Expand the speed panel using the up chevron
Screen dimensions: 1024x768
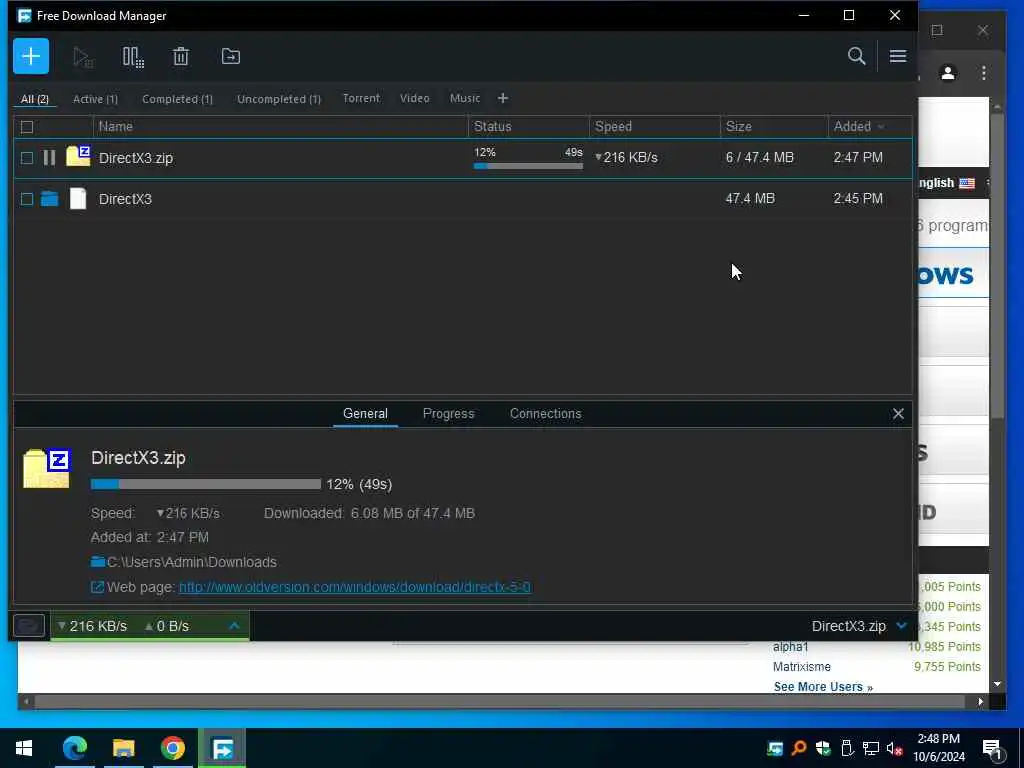pos(234,626)
